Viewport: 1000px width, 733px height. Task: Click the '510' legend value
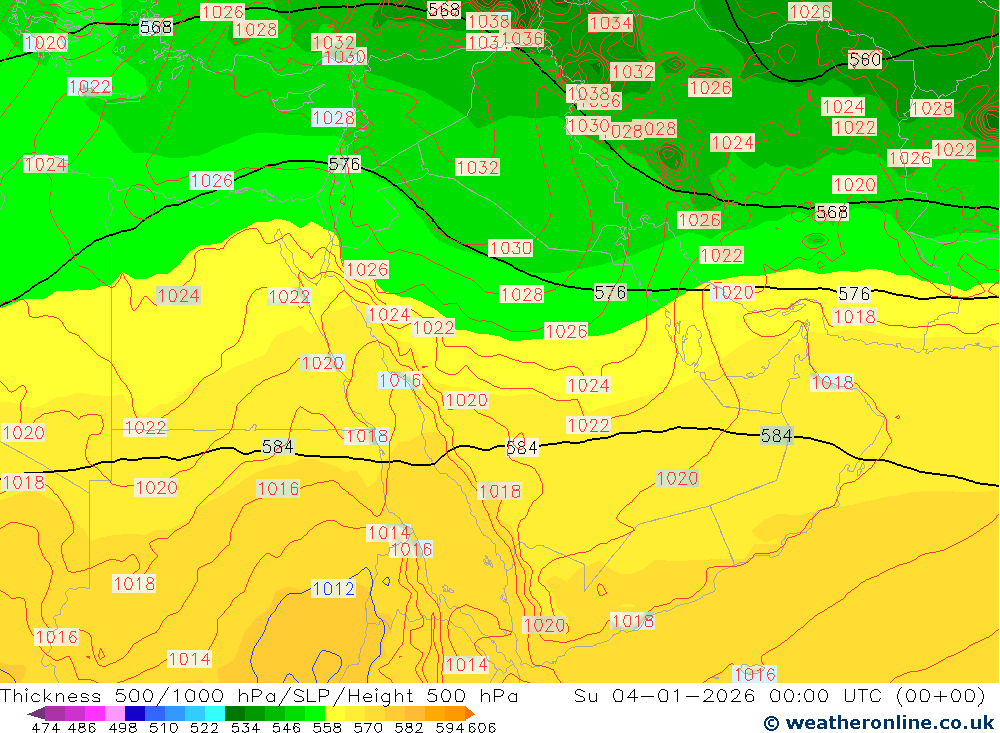162,727
